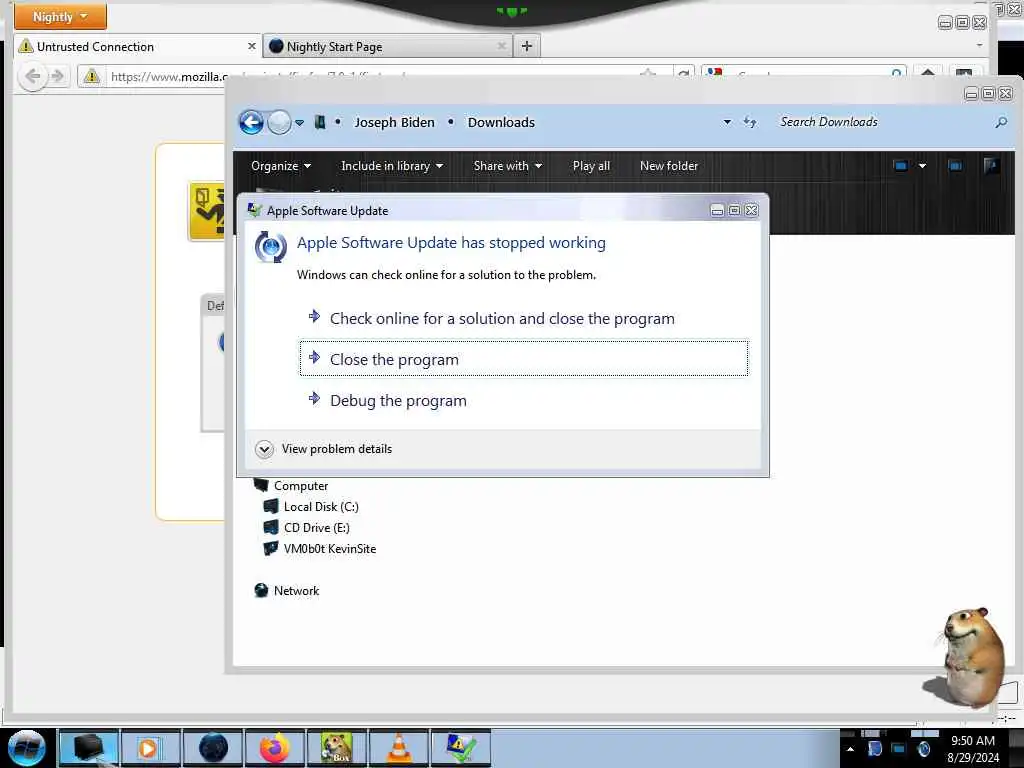The height and width of the screenshot is (768, 1024).
Task: Switch to the Nightly Start Page tab
Action: click(388, 46)
